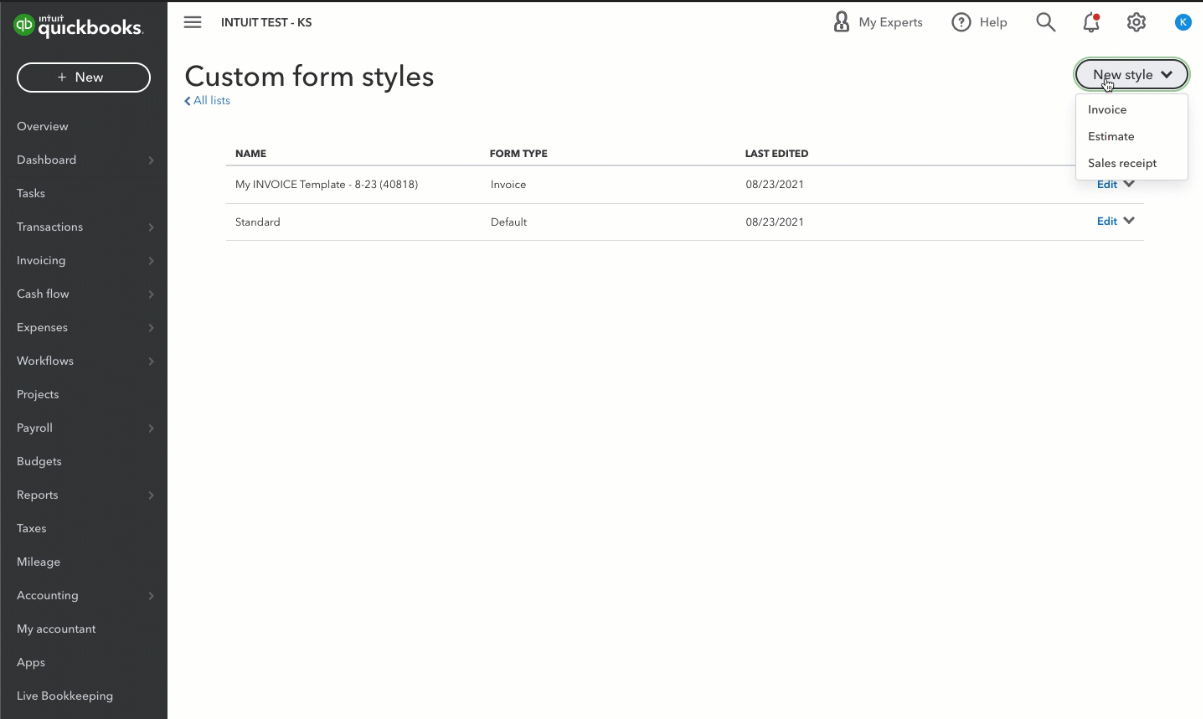
Task: Open Overview in the sidebar
Action: 43,126
